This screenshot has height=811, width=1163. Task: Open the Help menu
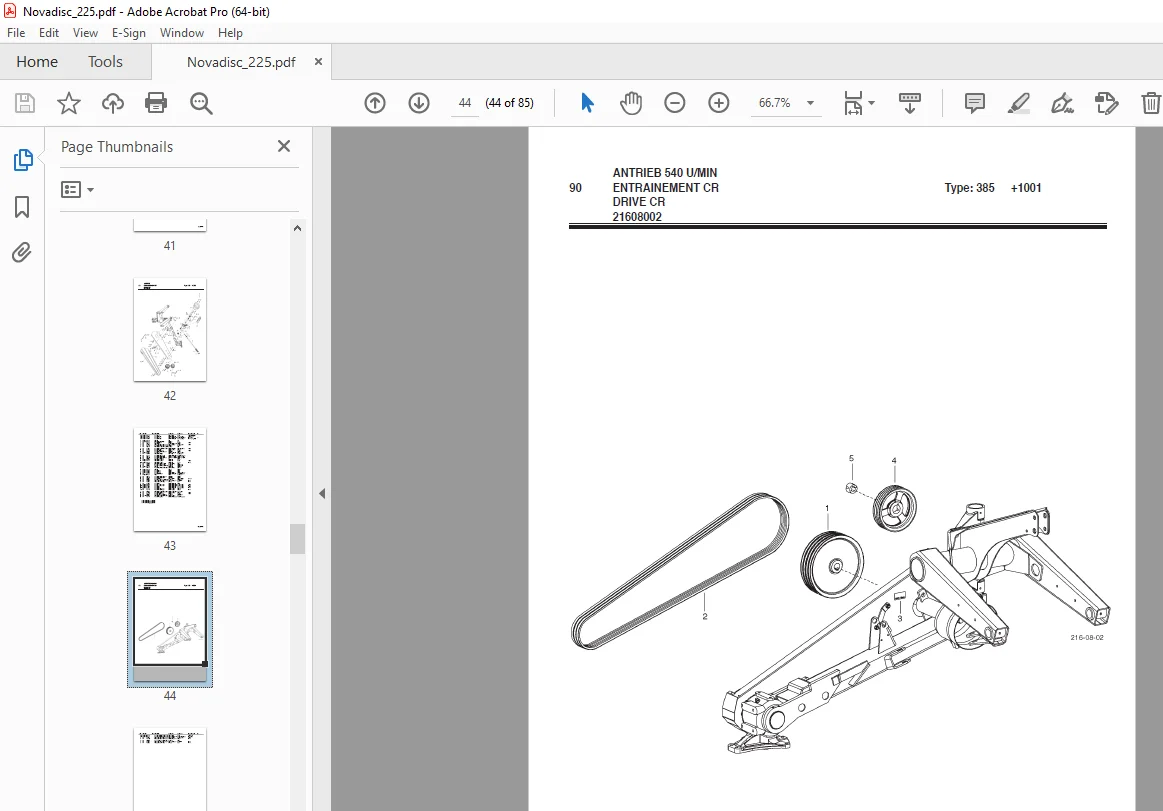(x=230, y=33)
